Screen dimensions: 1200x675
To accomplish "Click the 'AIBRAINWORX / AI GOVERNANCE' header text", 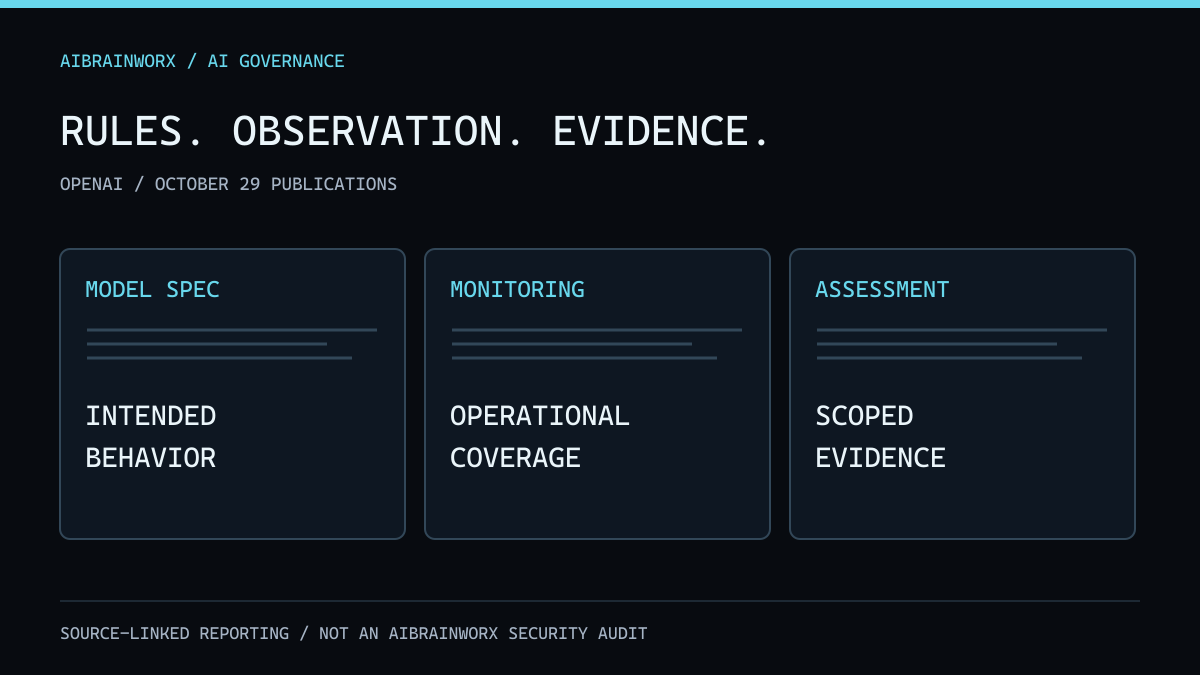I will point(202,61).
